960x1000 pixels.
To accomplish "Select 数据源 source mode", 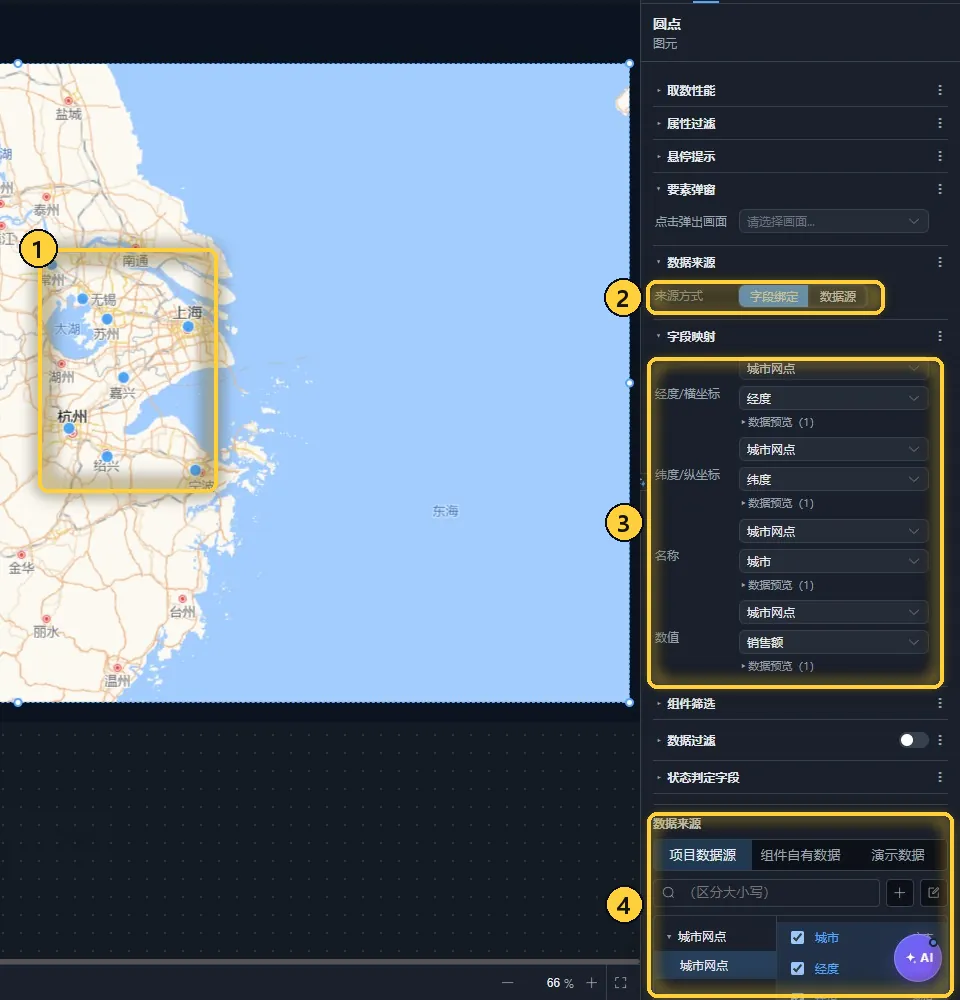I will [x=838, y=297].
